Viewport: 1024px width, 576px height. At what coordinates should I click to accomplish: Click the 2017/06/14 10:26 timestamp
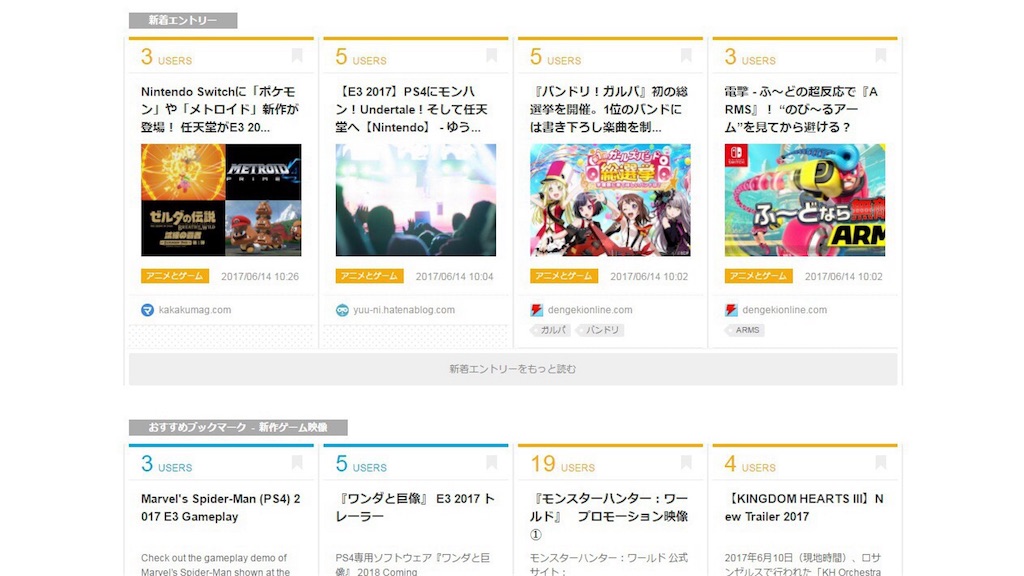(x=260, y=277)
